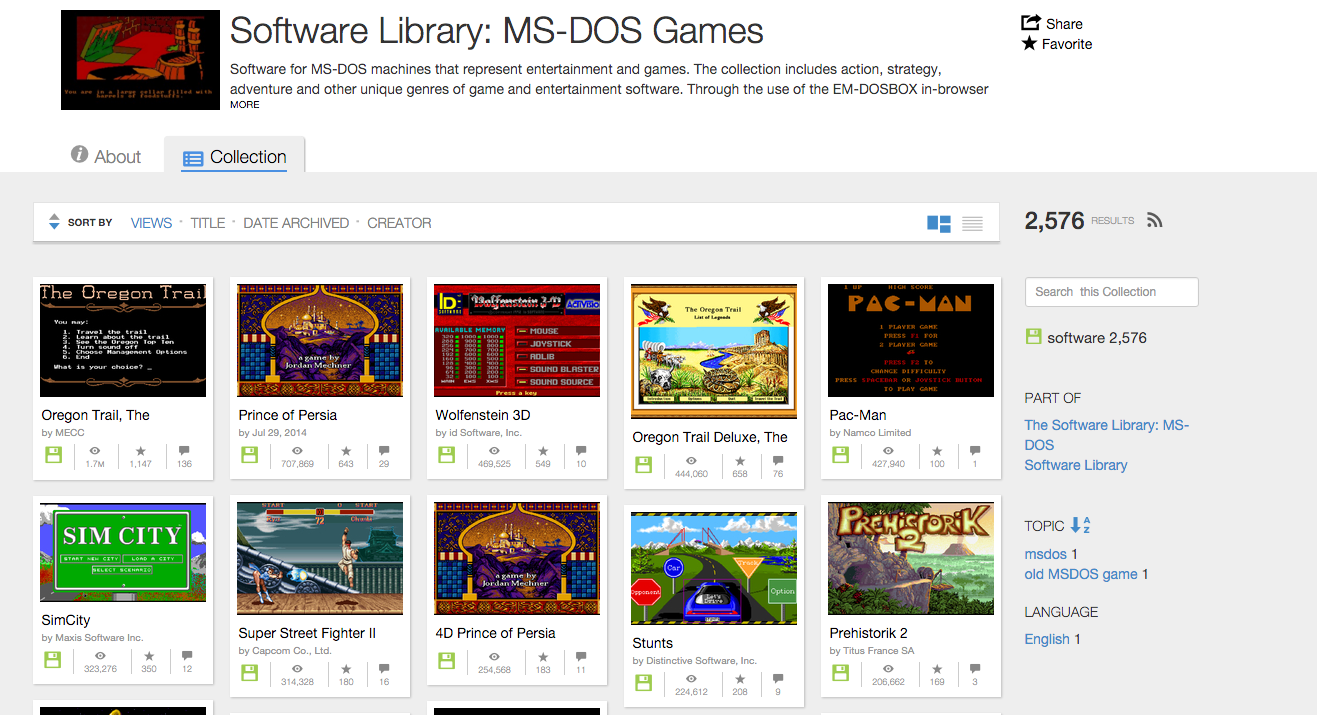
Task: Click the 'by Titus France SA' creator text
Action: 871,651
